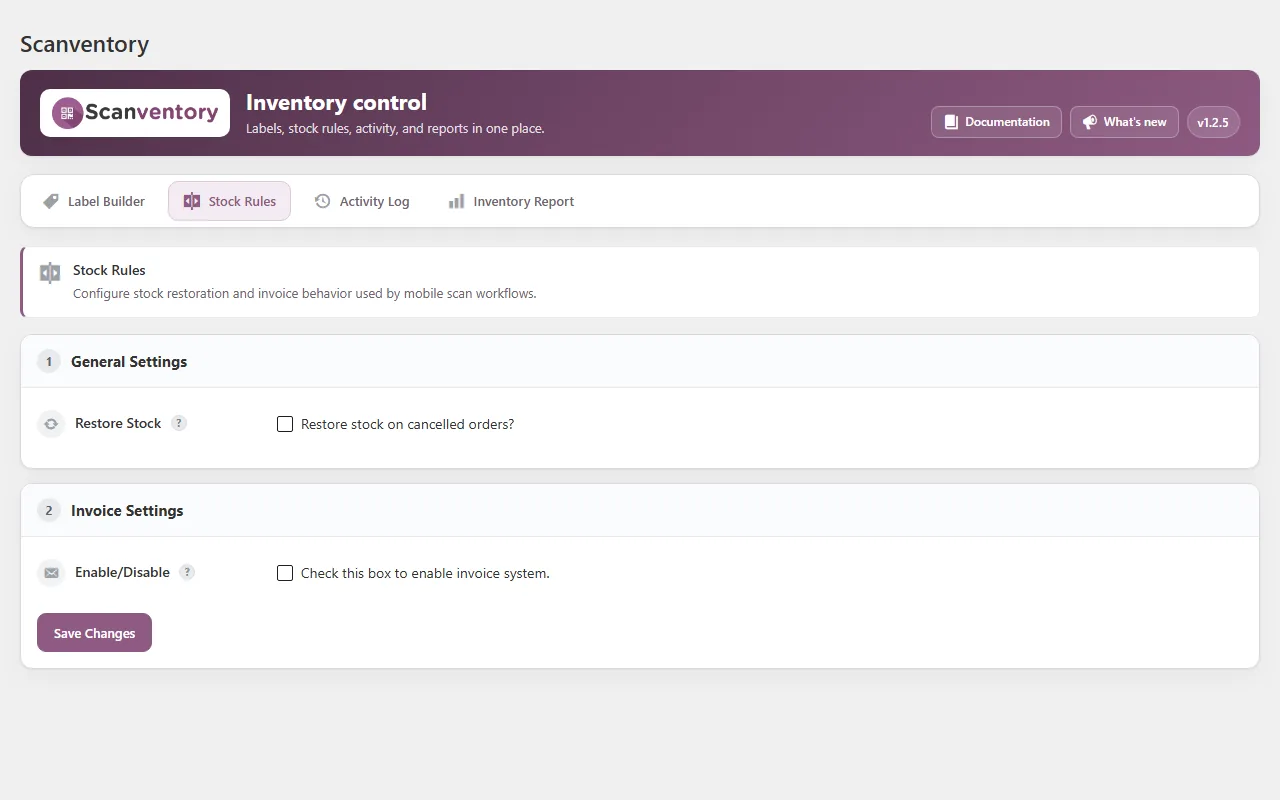1280x800 pixels.
Task: Click the Scanventory page title text
Action: coord(84,44)
